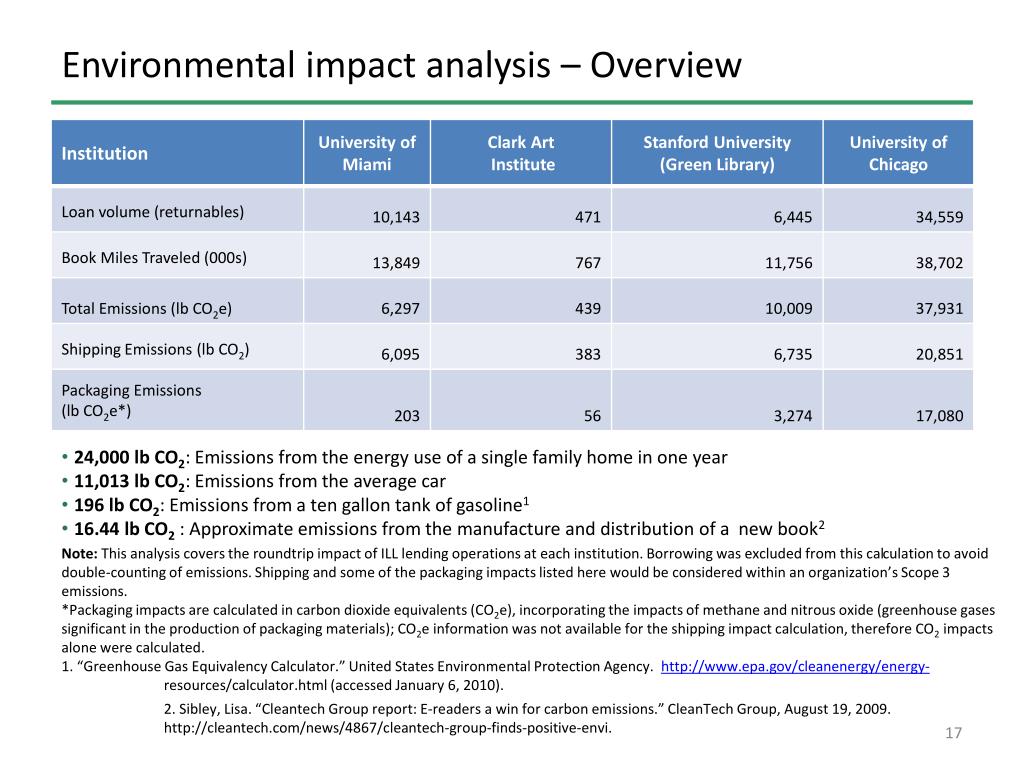Select the Chicago shipping emissions value 20,851
The width and height of the screenshot is (1024, 768).
tap(939, 354)
